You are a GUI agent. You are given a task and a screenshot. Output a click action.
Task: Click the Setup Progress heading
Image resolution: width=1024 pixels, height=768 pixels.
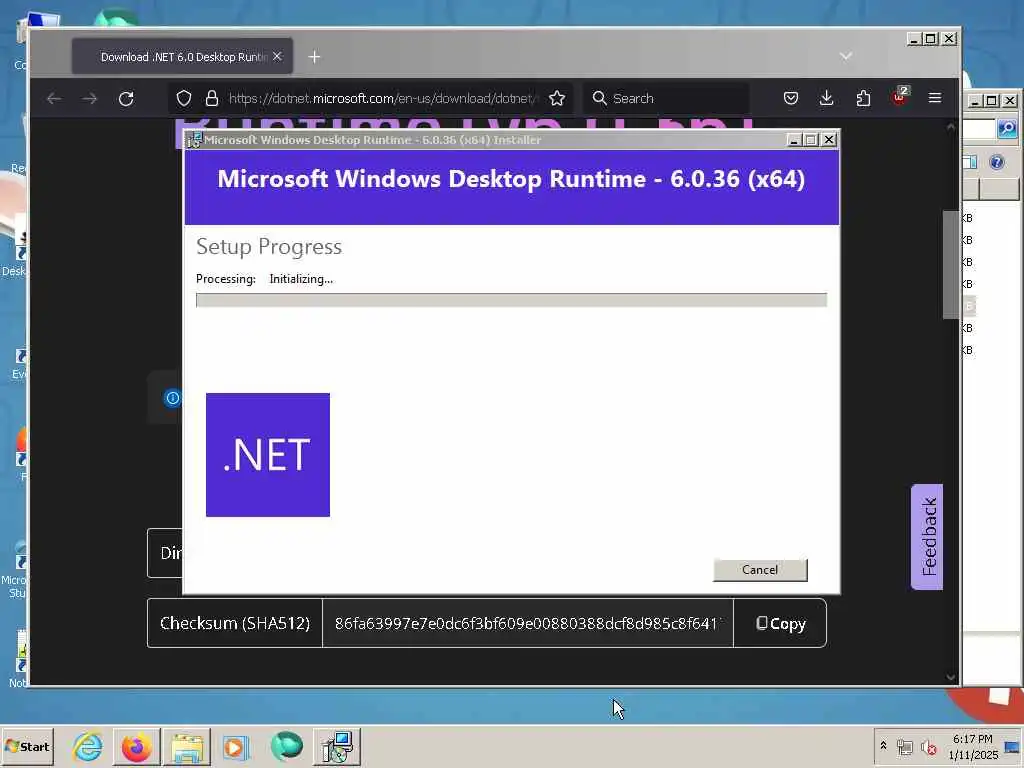(269, 247)
